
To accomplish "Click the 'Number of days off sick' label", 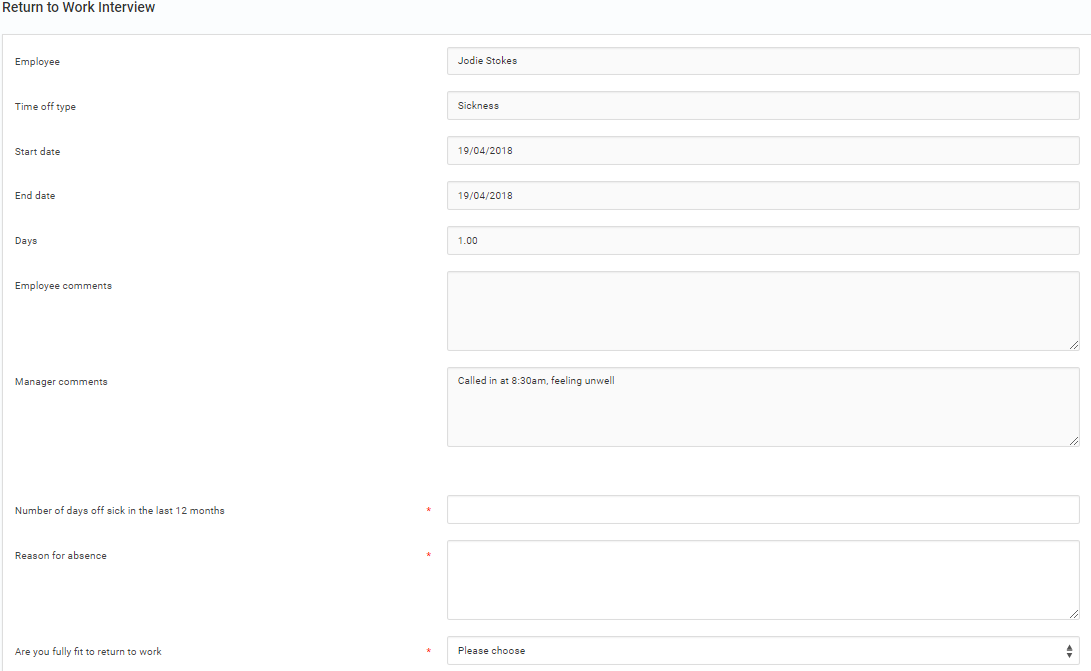I will tap(120, 511).
